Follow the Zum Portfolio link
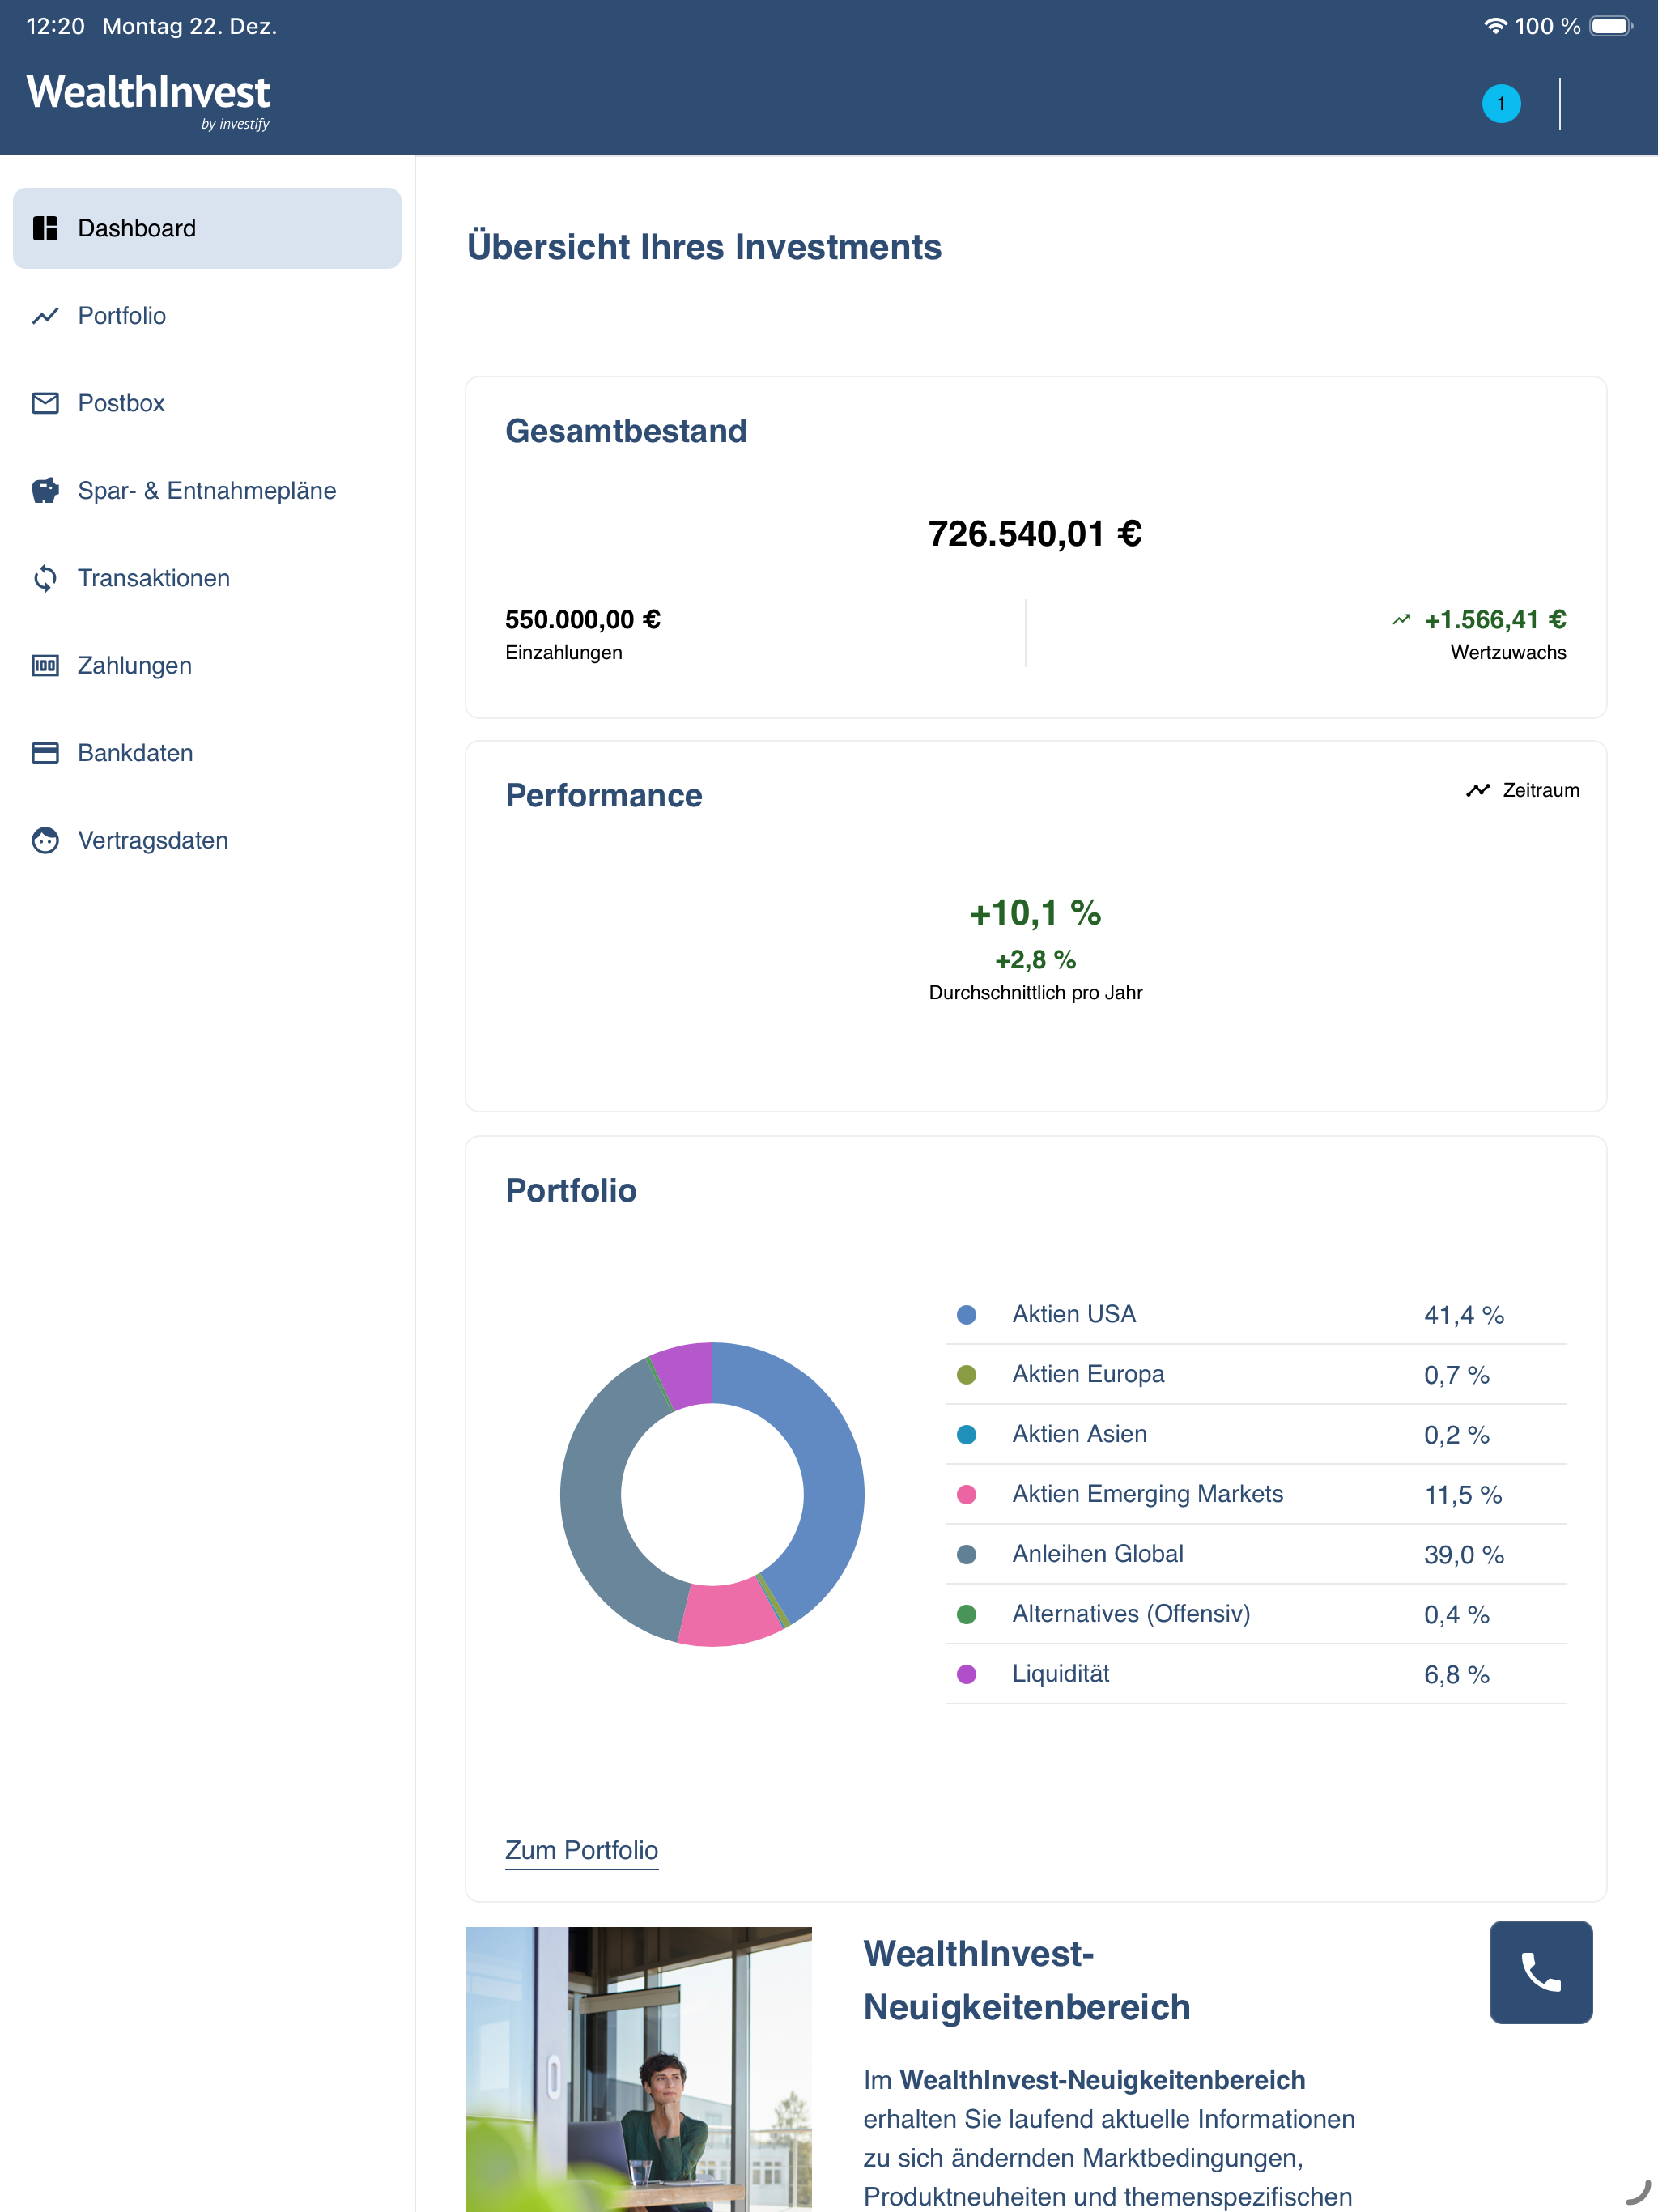The height and width of the screenshot is (2212, 1658). click(x=581, y=1850)
